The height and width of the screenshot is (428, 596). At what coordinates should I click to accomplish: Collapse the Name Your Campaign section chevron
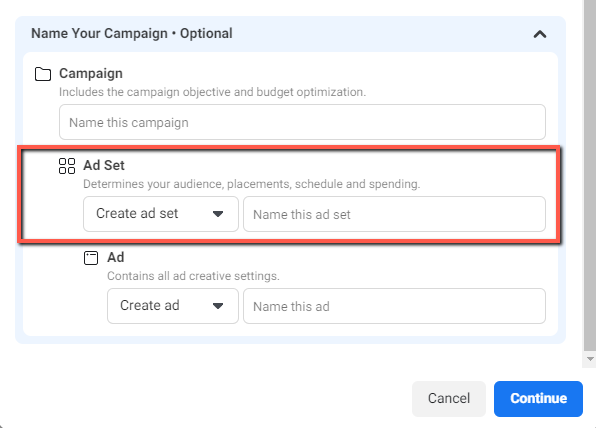(540, 35)
